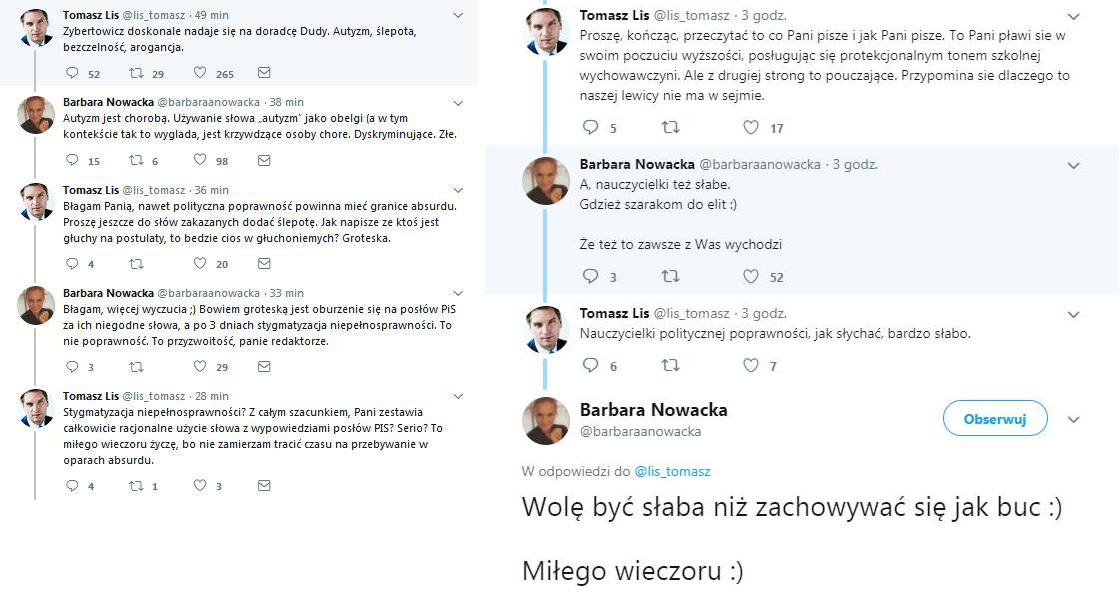
Task: Retweet Barbara Nowacka's tweet with 6 retweets
Action: (136, 160)
